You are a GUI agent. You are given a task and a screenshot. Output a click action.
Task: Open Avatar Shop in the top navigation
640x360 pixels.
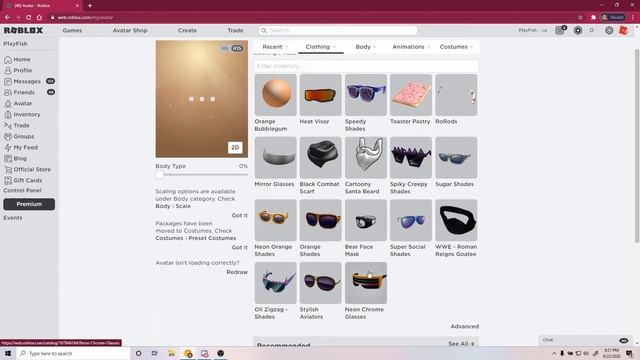click(130, 31)
